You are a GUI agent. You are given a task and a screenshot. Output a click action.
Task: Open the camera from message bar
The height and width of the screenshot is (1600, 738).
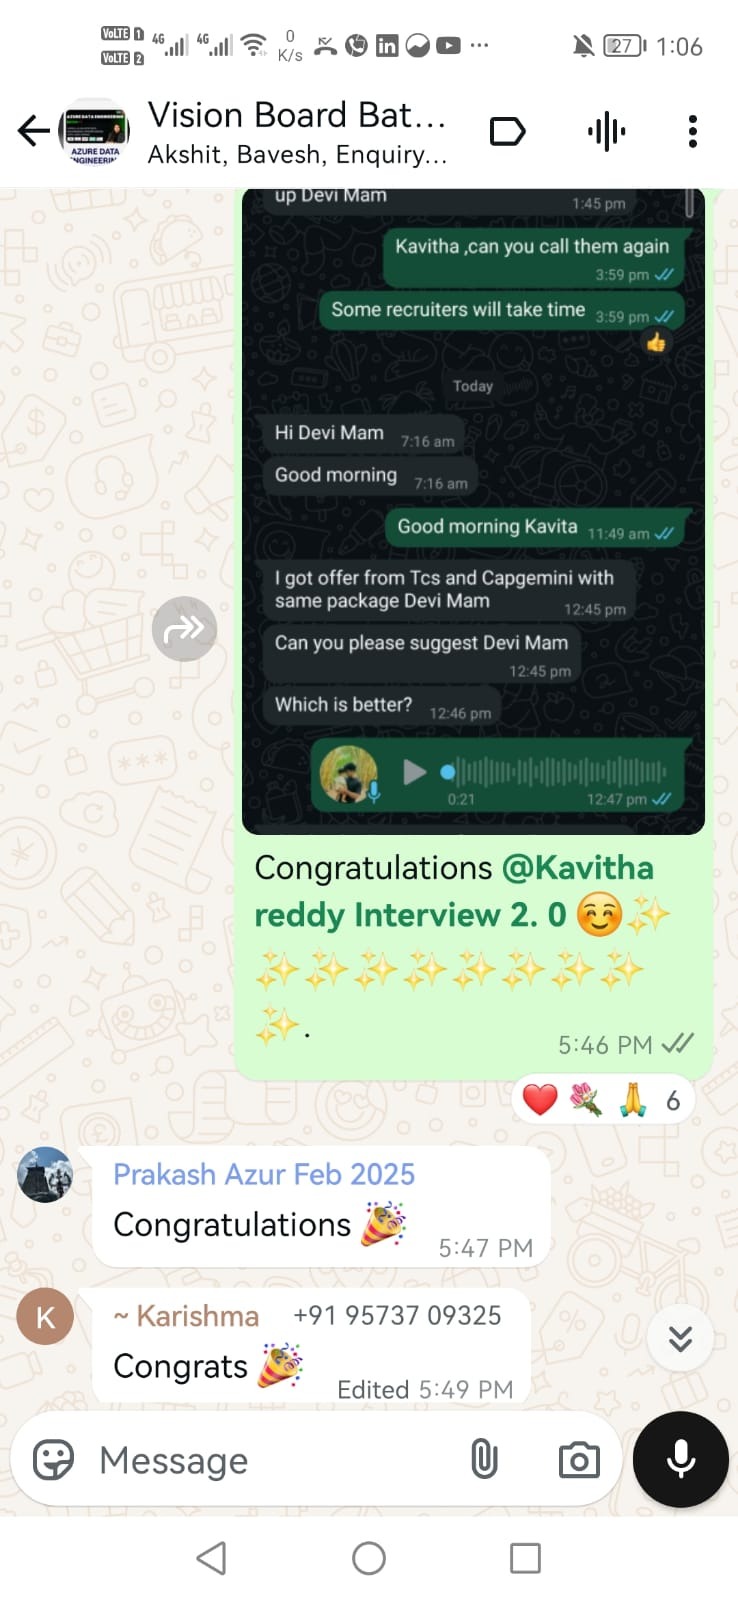click(x=579, y=1460)
